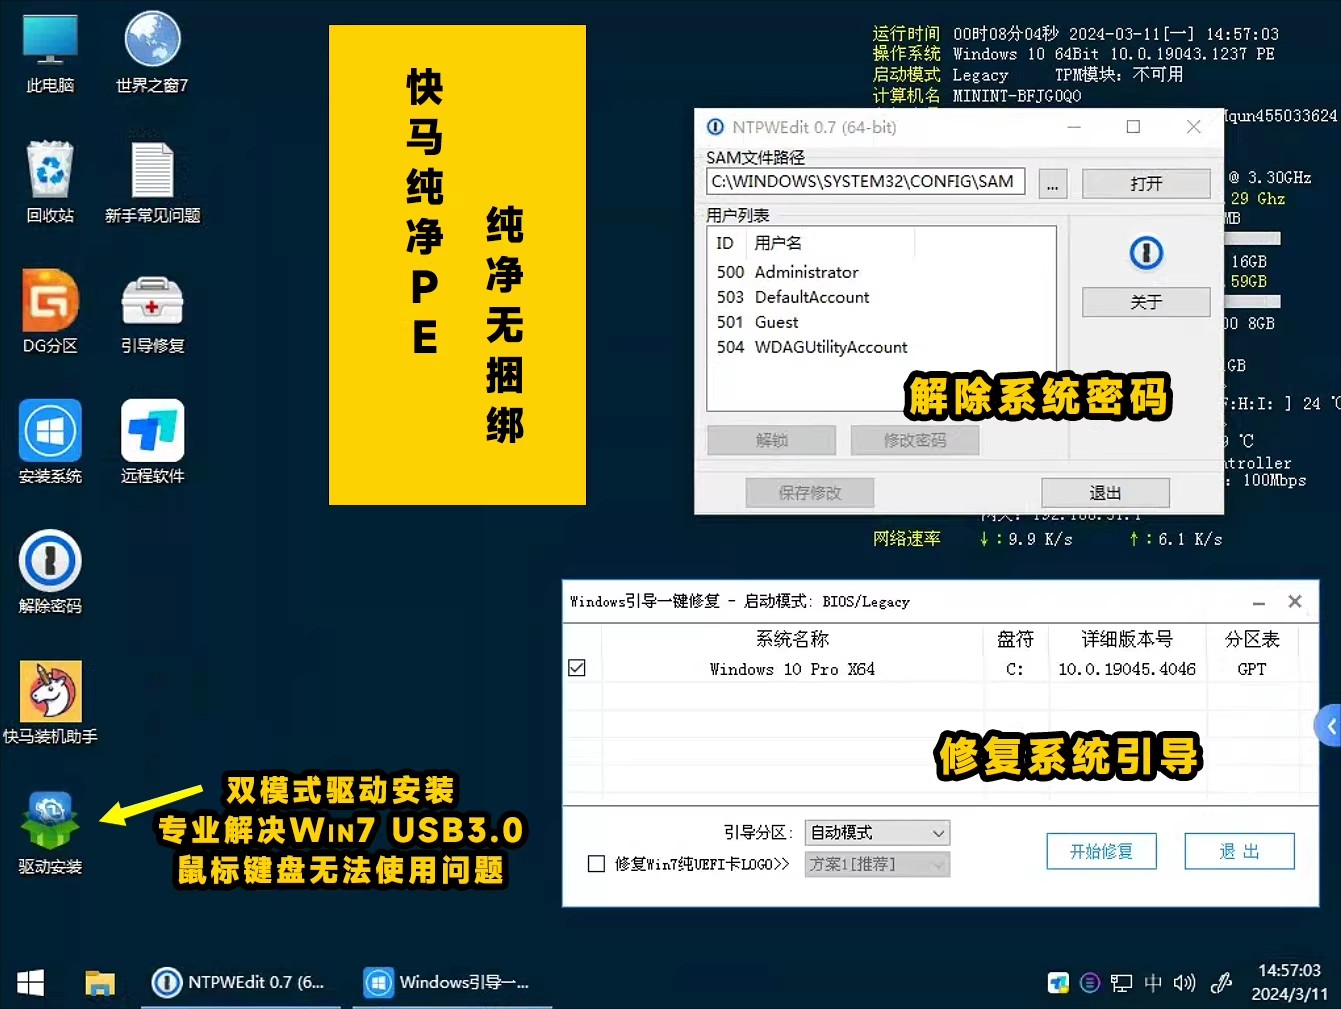This screenshot has width=1341, height=1009.
Task: Click the 开始修复 repair button
Action: (1101, 851)
